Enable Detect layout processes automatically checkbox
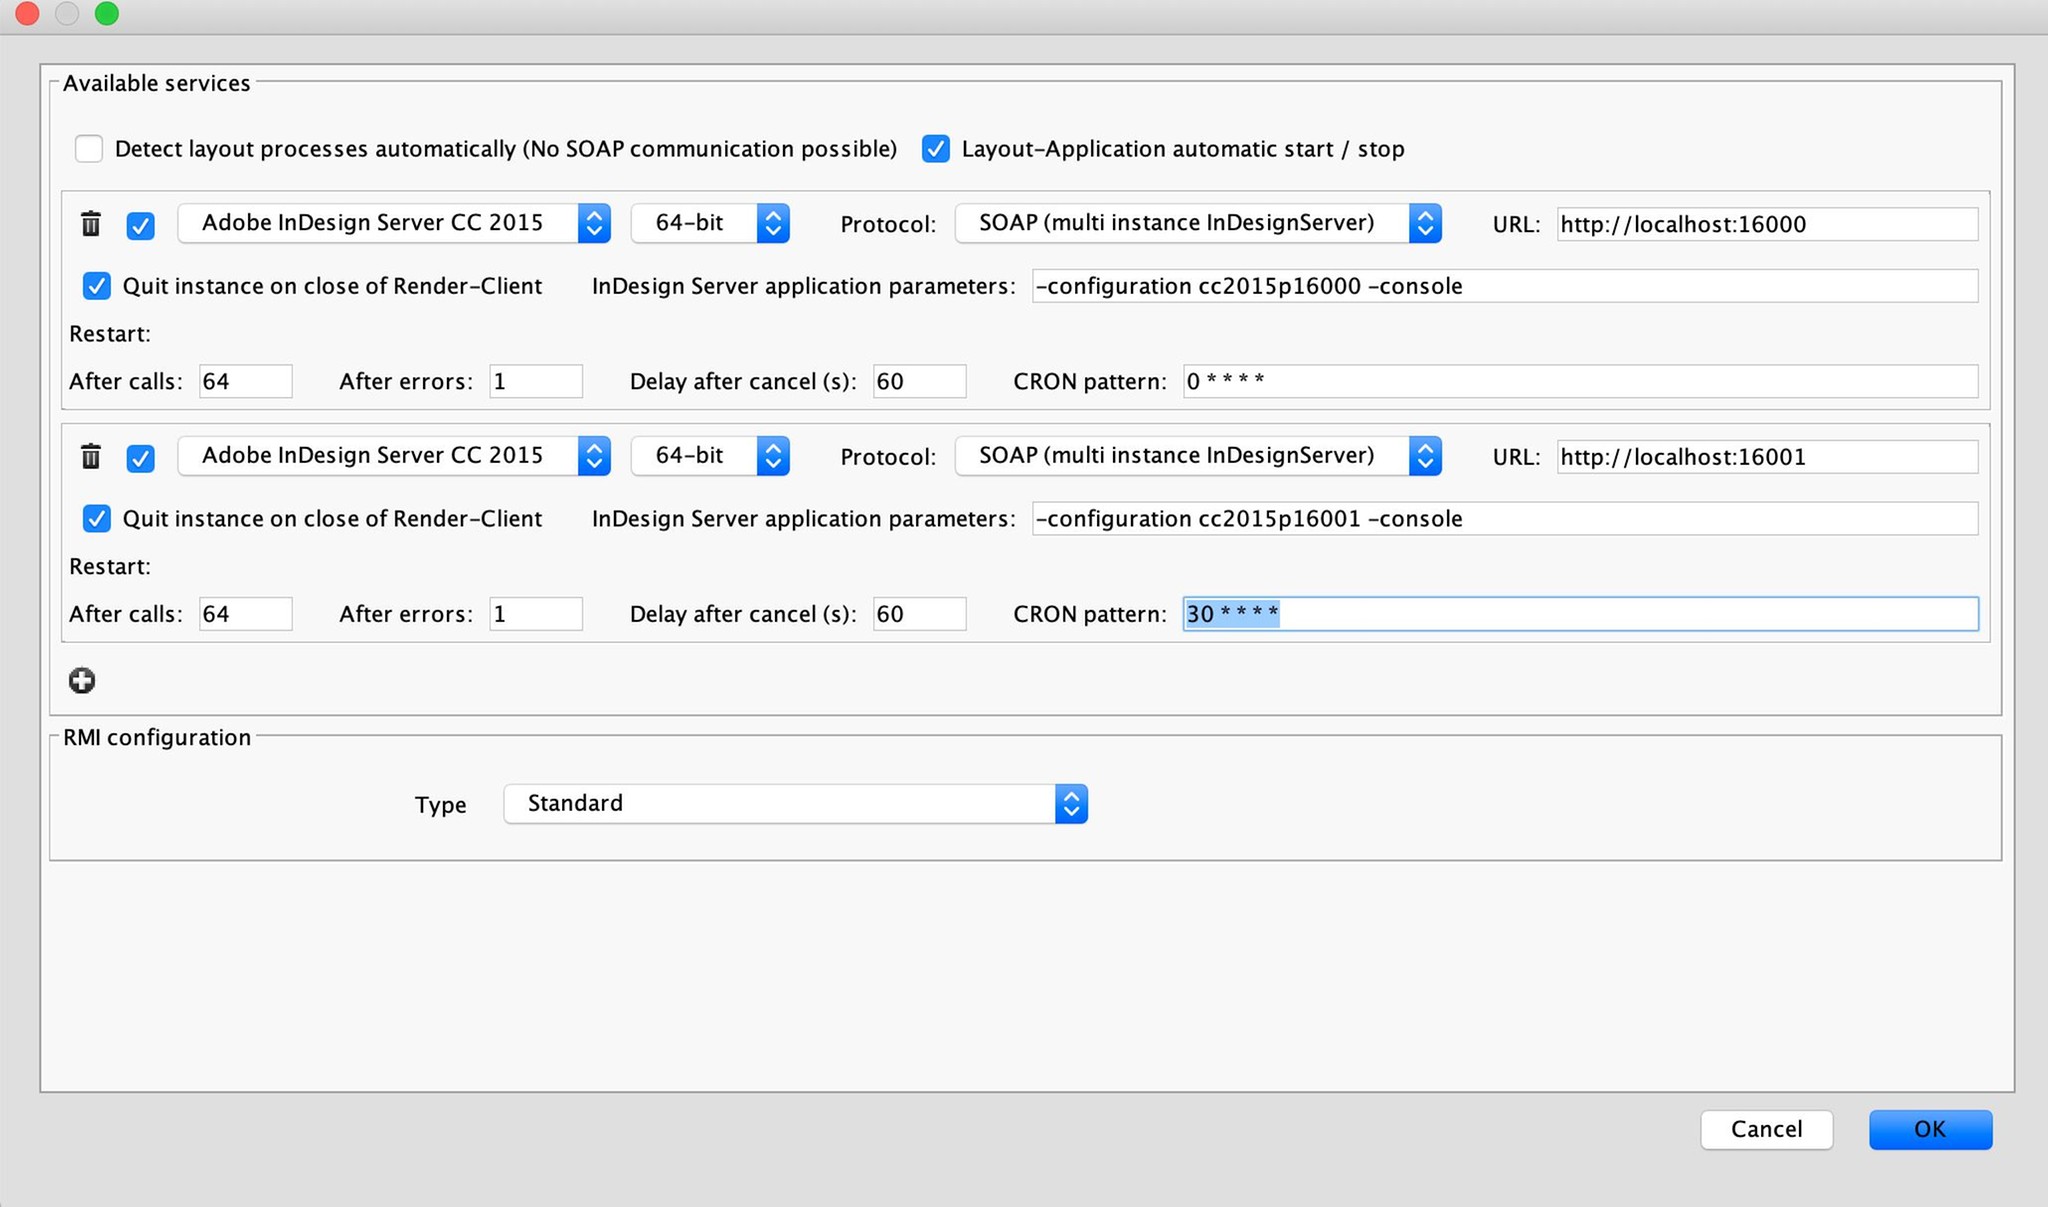Viewport: 2048px width, 1207px height. point(89,149)
